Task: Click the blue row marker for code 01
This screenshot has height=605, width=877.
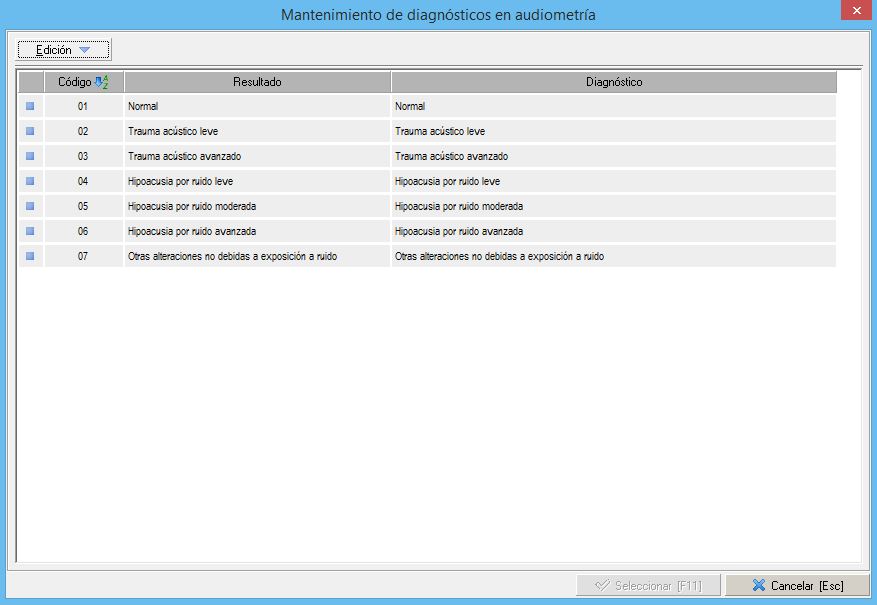Action: click(x=30, y=106)
